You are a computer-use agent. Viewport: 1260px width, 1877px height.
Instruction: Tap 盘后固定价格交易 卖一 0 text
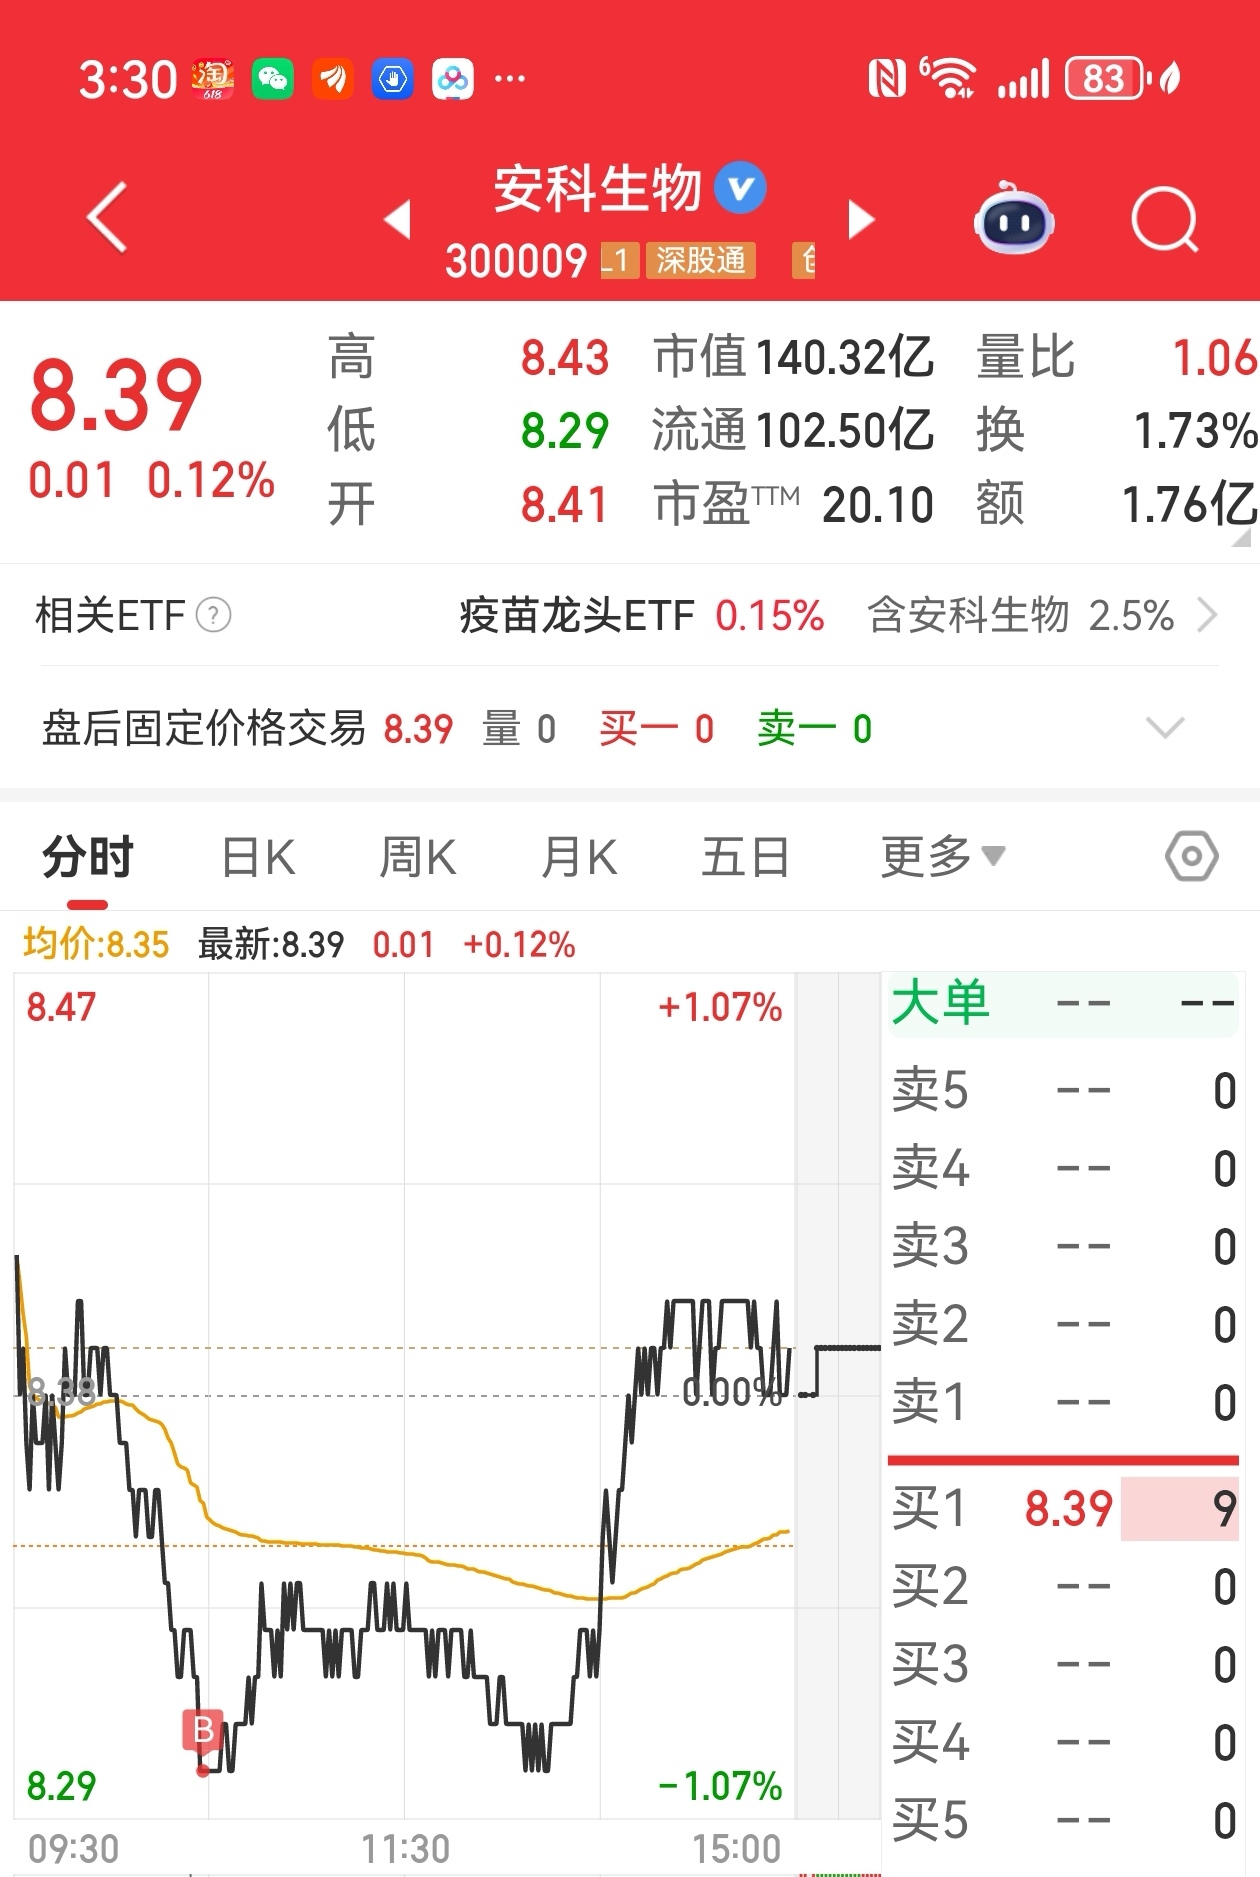815,728
